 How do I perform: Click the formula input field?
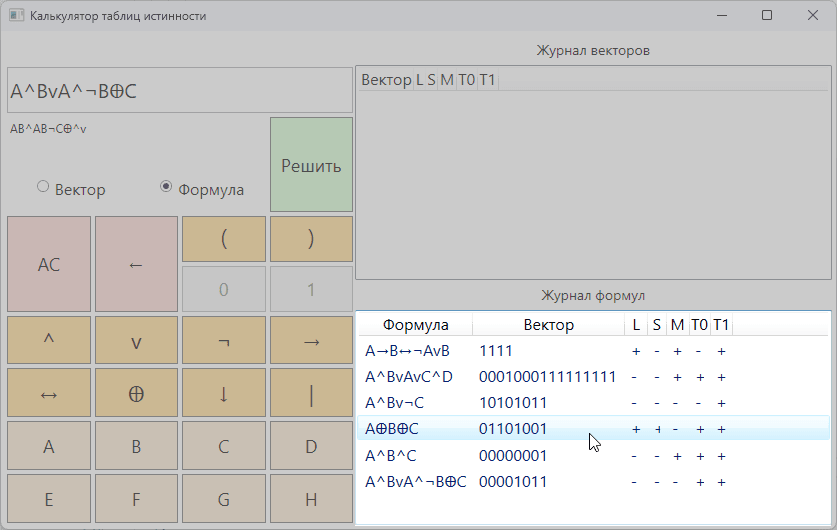180,91
